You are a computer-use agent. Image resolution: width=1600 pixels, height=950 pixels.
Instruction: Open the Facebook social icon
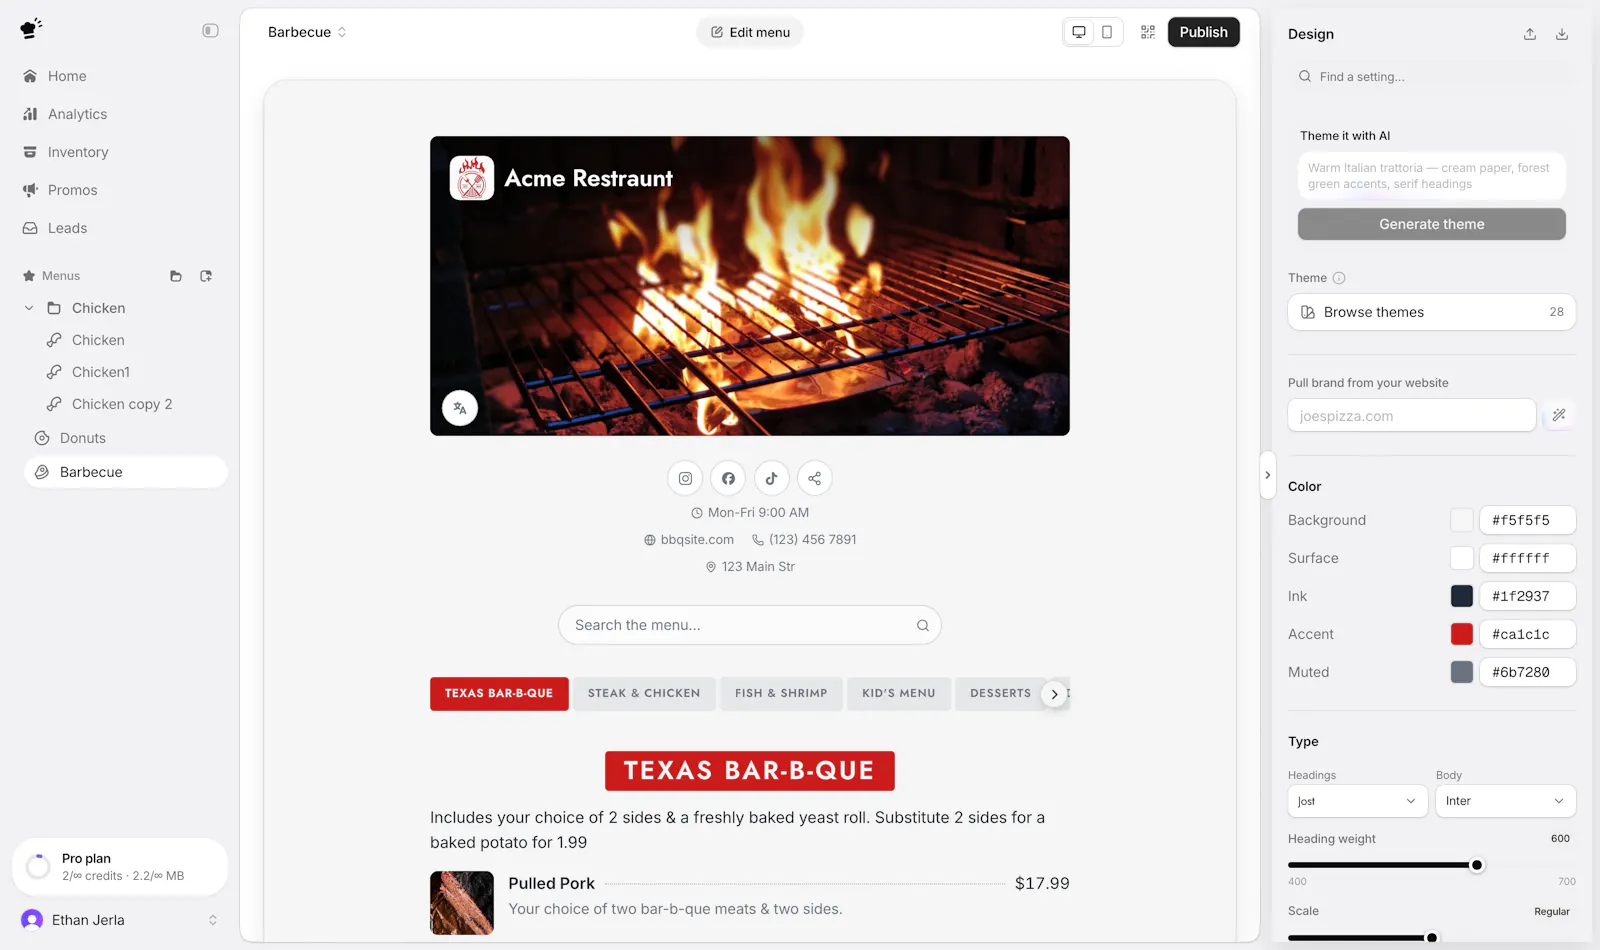[x=729, y=478]
